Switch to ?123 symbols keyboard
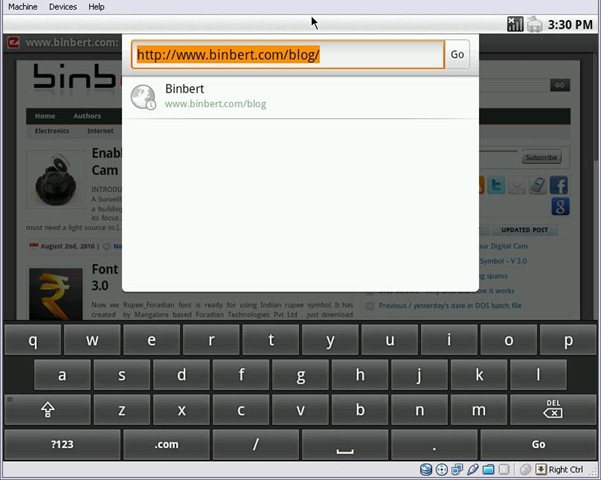 click(62, 444)
